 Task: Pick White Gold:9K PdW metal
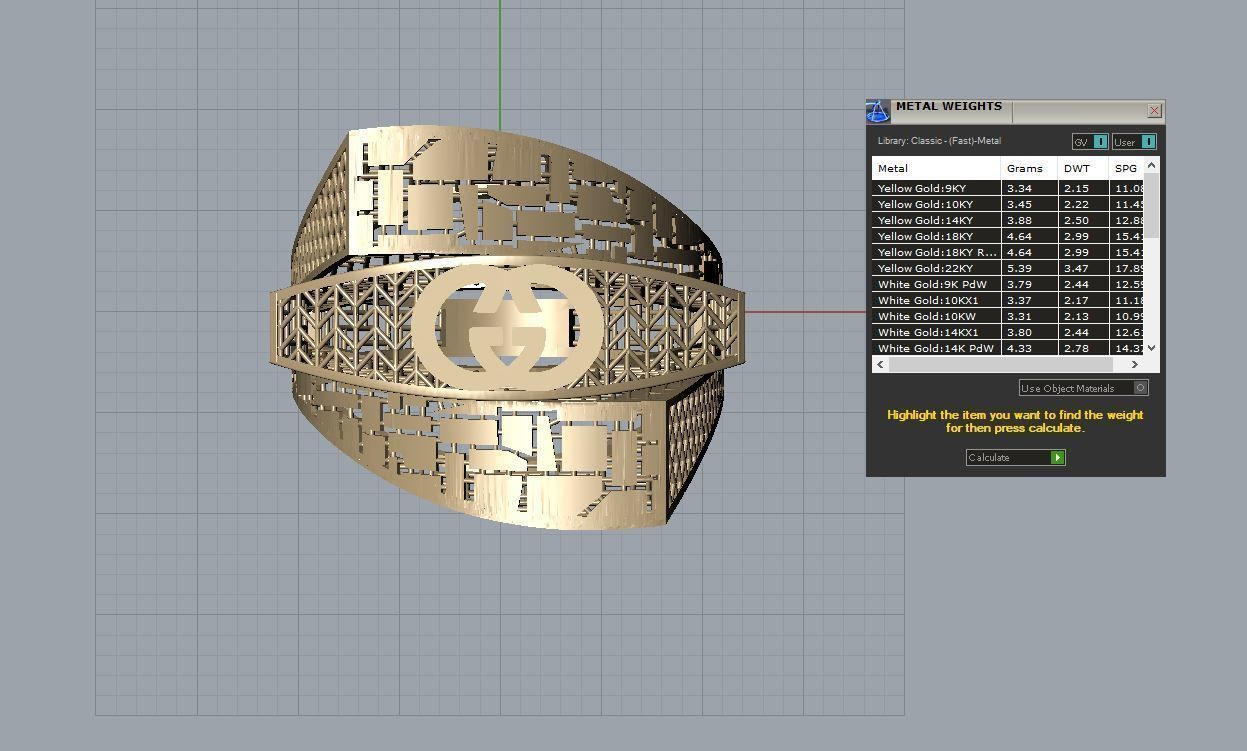coord(1007,284)
